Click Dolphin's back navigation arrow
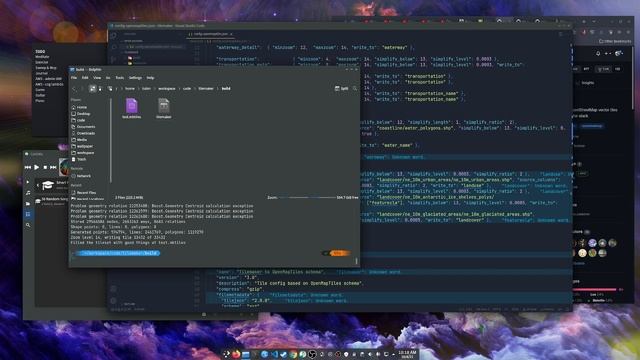Image resolution: width=640 pixels, height=360 pixels. tap(74, 89)
